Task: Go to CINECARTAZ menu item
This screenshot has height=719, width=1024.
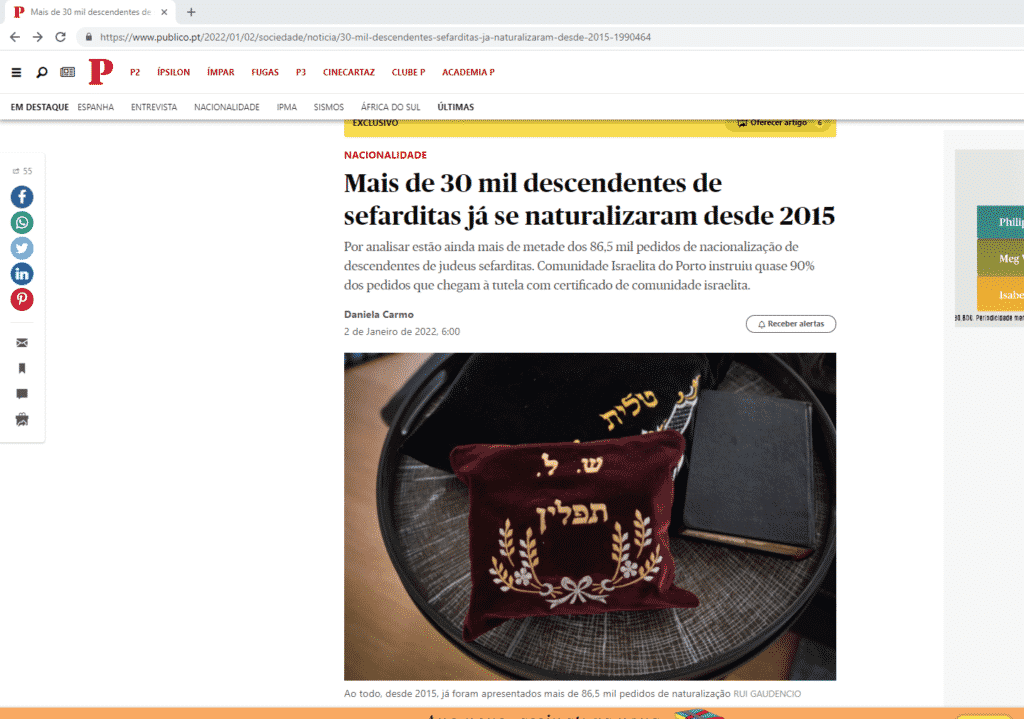Action: click(x=349, y=72)
